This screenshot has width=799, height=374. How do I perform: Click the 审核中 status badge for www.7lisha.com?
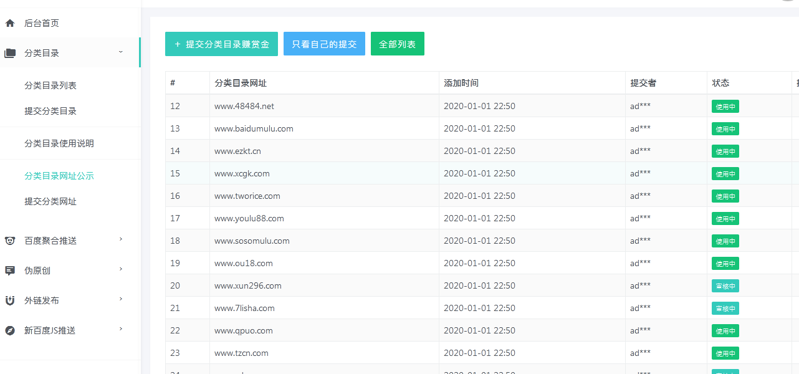coord(725,308)
